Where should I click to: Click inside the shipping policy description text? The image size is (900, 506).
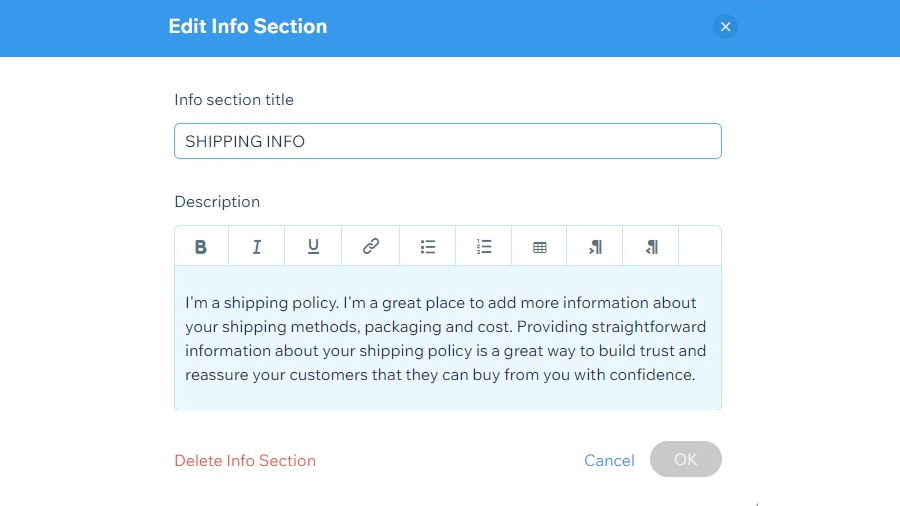pos(446,338)
